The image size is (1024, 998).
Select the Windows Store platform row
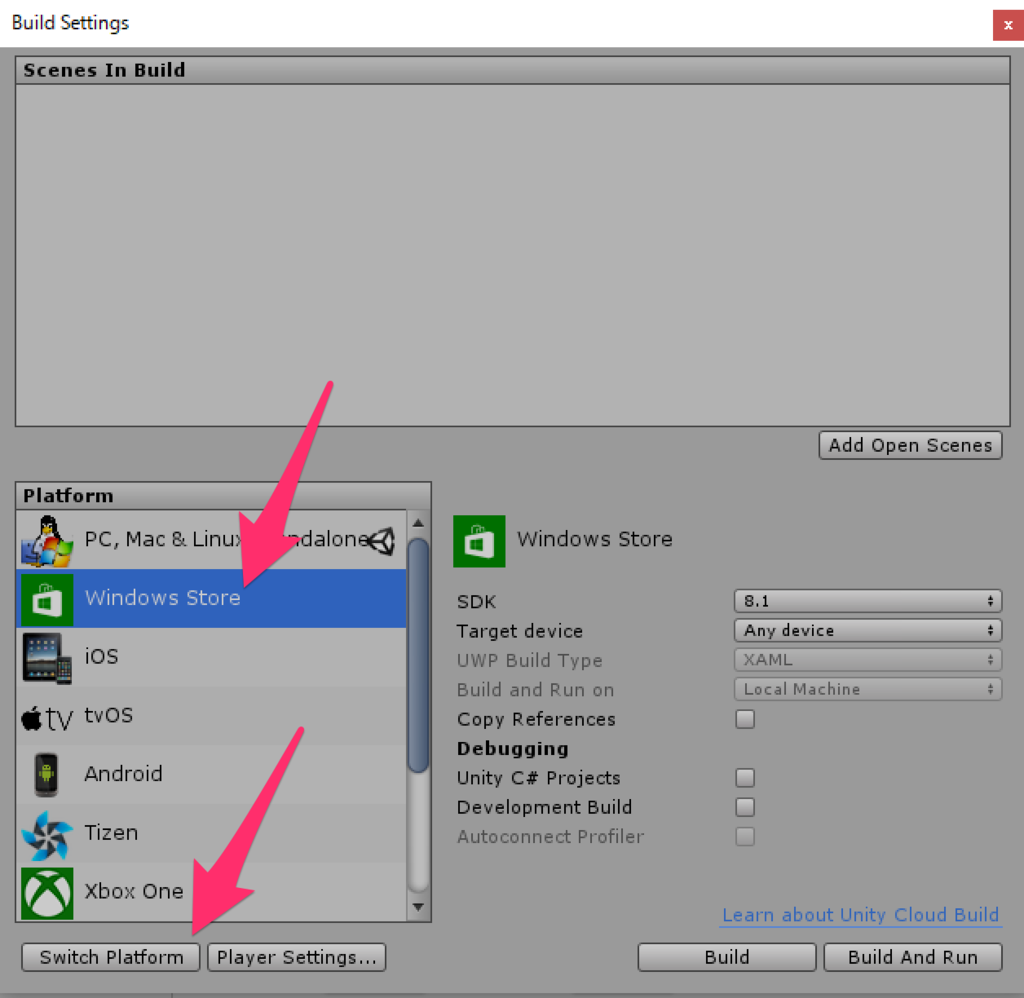coord(211,598)
